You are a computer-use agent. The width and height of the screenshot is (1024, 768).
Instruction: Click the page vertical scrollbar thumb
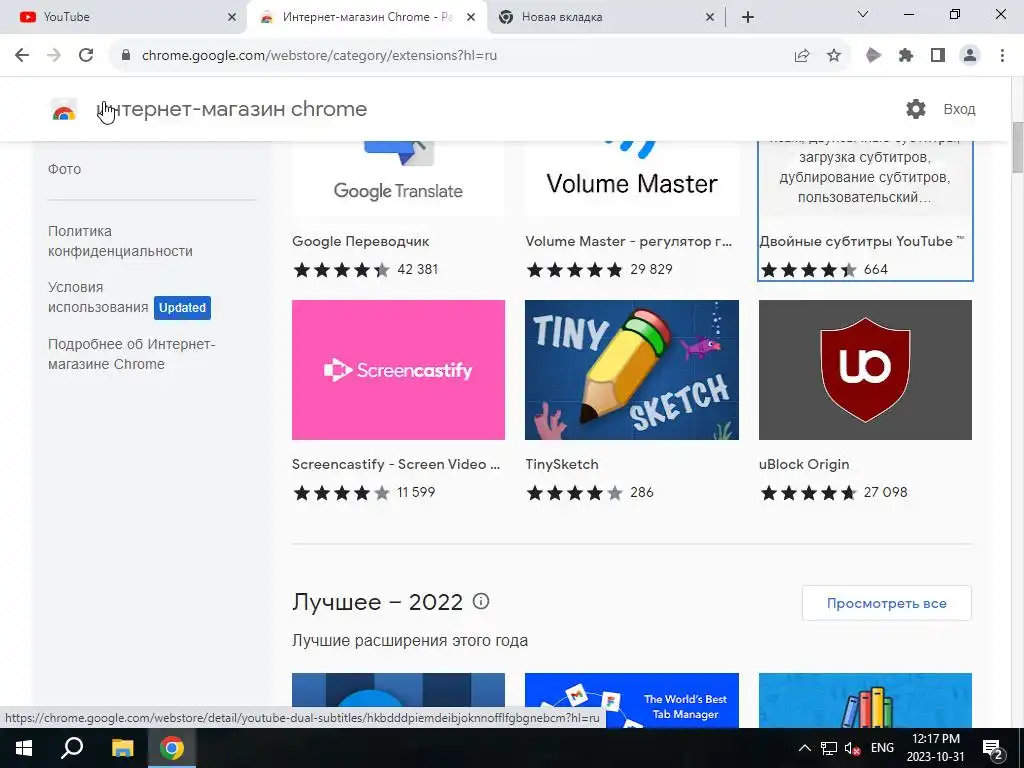click(1017, 148)
